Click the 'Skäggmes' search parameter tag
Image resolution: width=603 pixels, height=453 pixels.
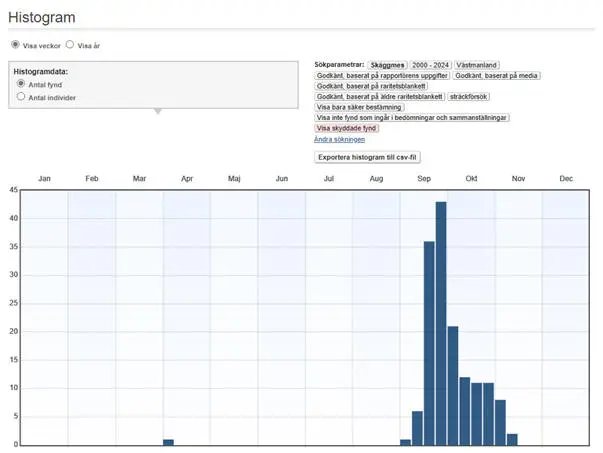tap(385, 64)
